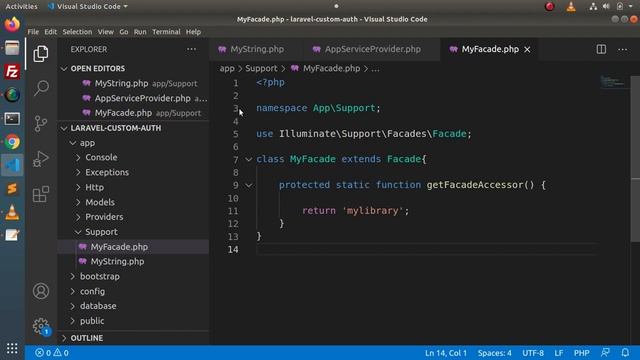640x360 pixels.
Task: Open the editor More Actions ellipsis
Action: coord(622,49)
